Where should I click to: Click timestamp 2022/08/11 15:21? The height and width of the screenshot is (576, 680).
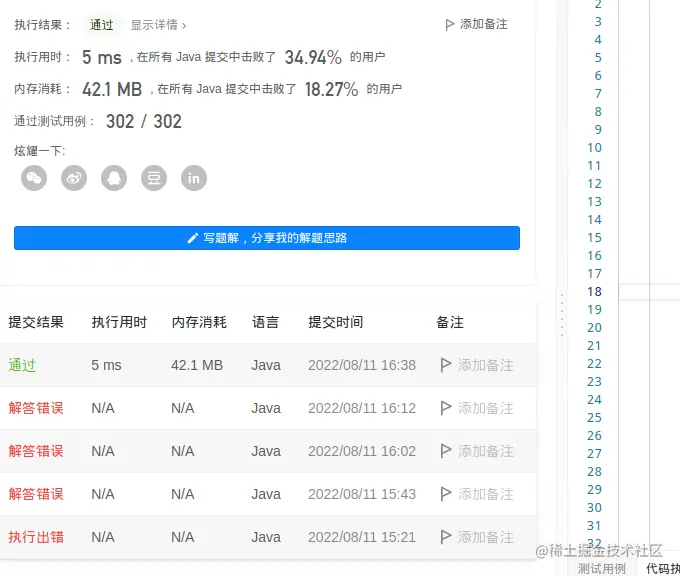tap(362, 537)
